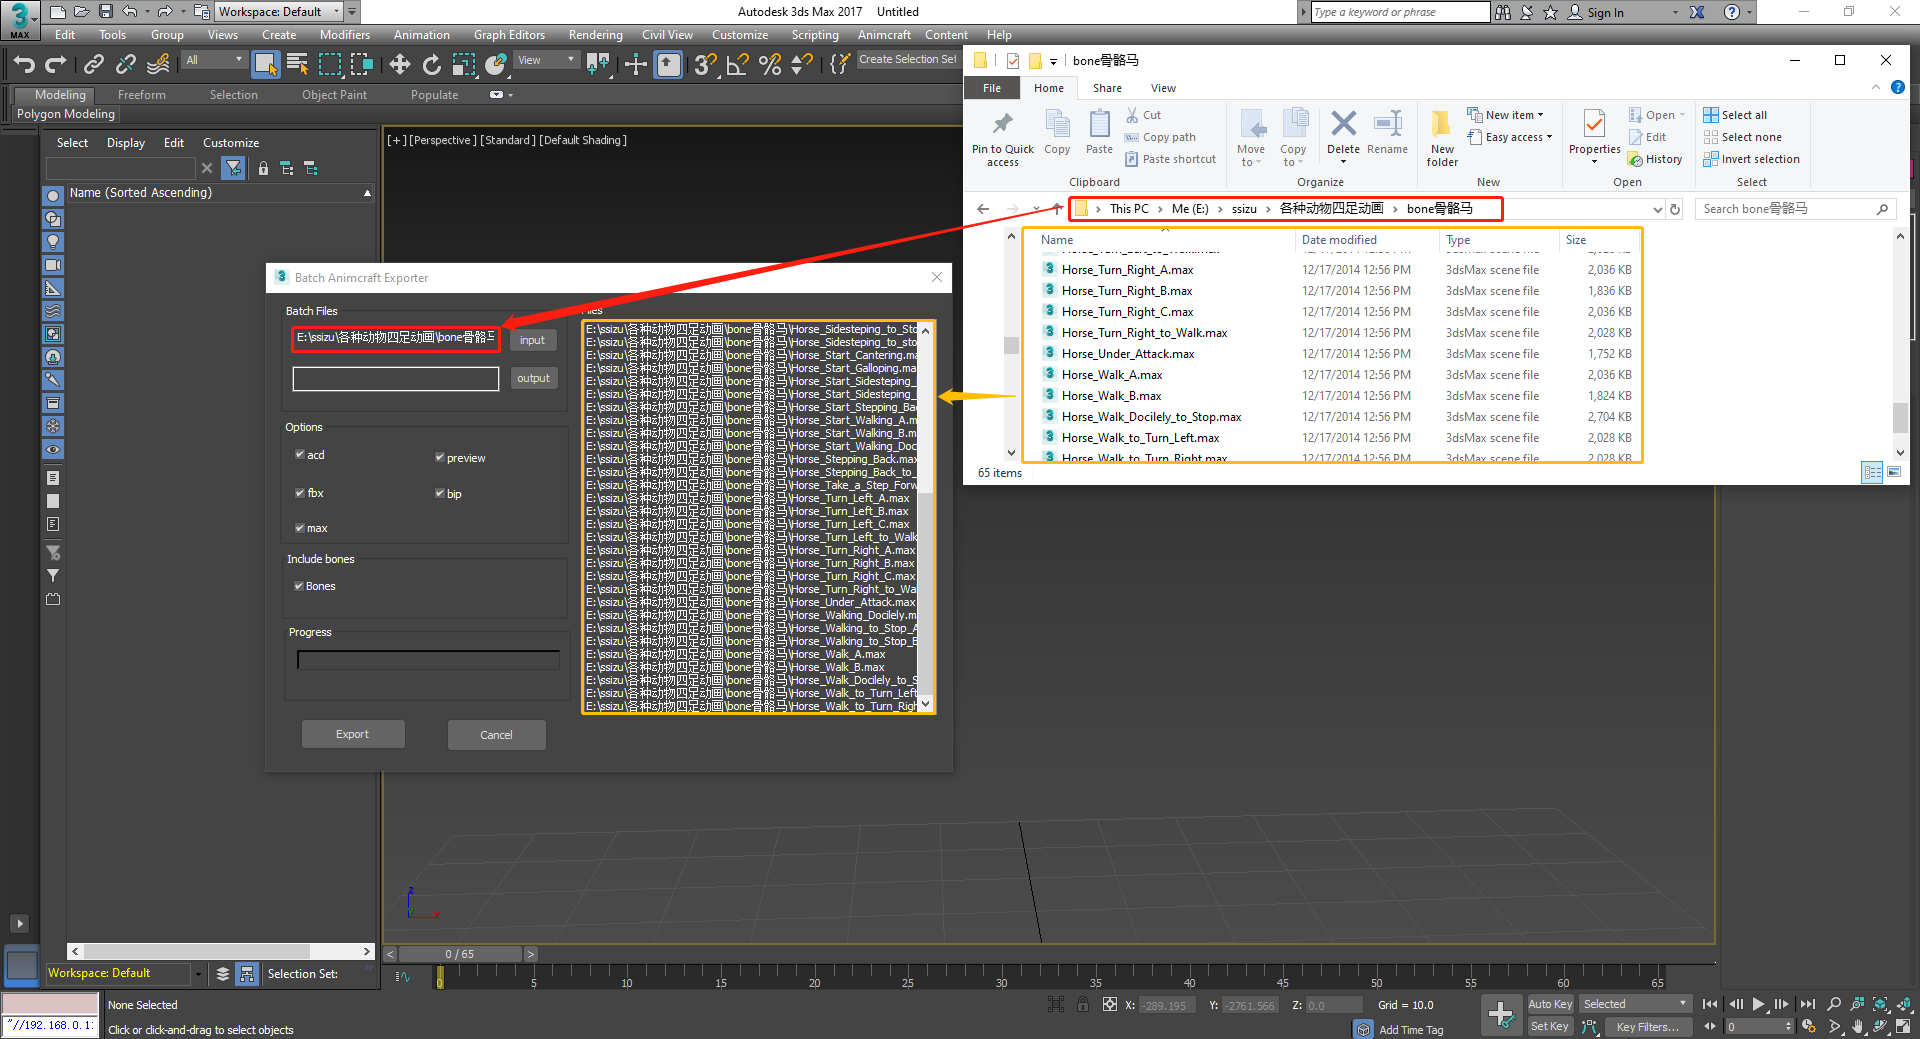
Task: Show lights filter in scene explorer
Action: [53, 242]
